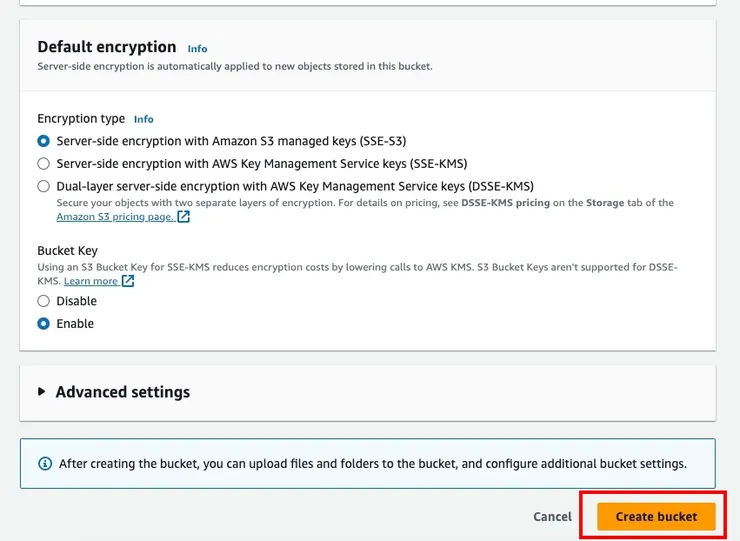Screen dimensions: 740x541
Task: Select SSE-S3 managed keys encryption option
Action: [x=43, y=141]
